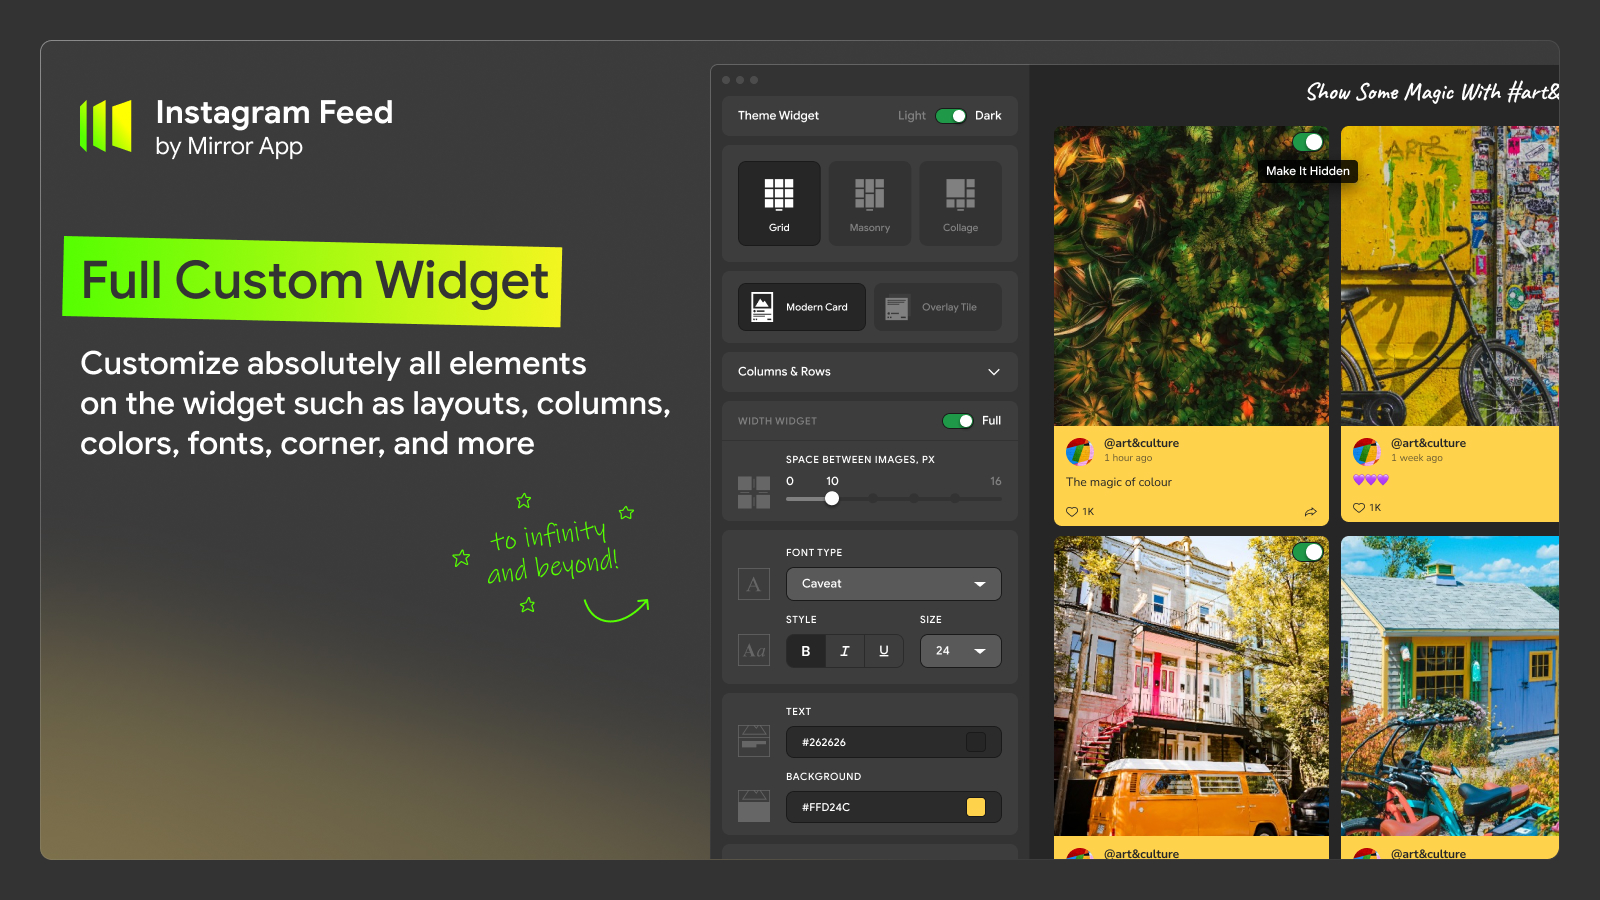
Task: Open avatar on the '1 week ago' post
Action: pyautogui.click(x=1367, y=451)
